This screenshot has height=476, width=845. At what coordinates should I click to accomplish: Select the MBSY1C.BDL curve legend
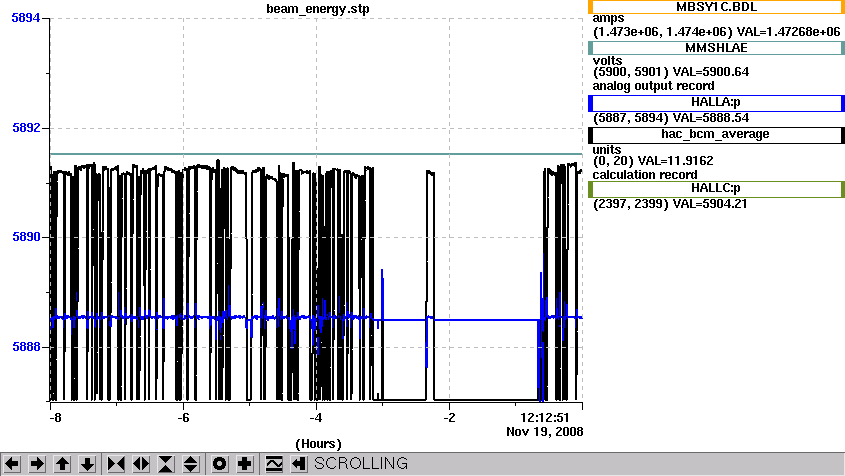tap(716, 7)
